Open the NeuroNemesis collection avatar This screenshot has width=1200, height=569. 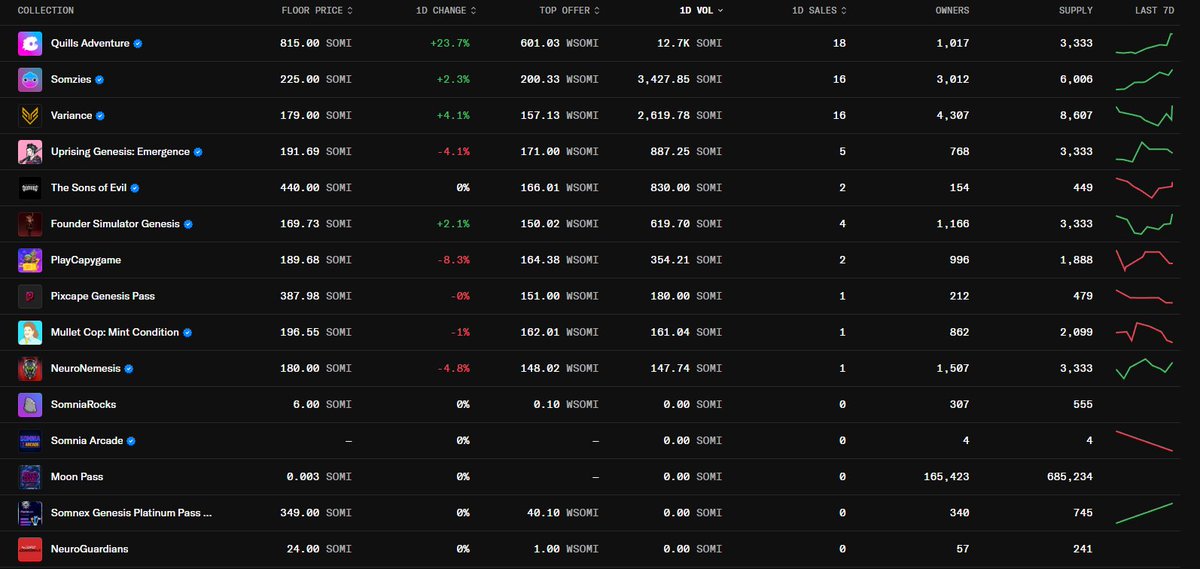30,368
